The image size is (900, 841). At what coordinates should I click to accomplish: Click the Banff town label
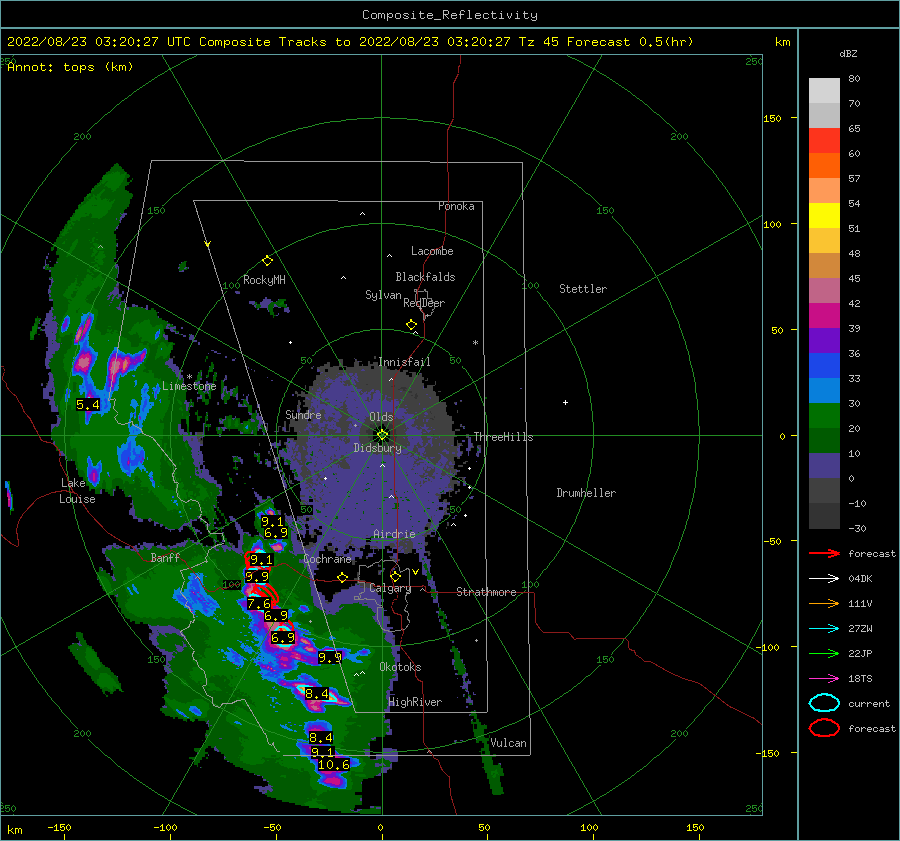[x=165, y=557]
